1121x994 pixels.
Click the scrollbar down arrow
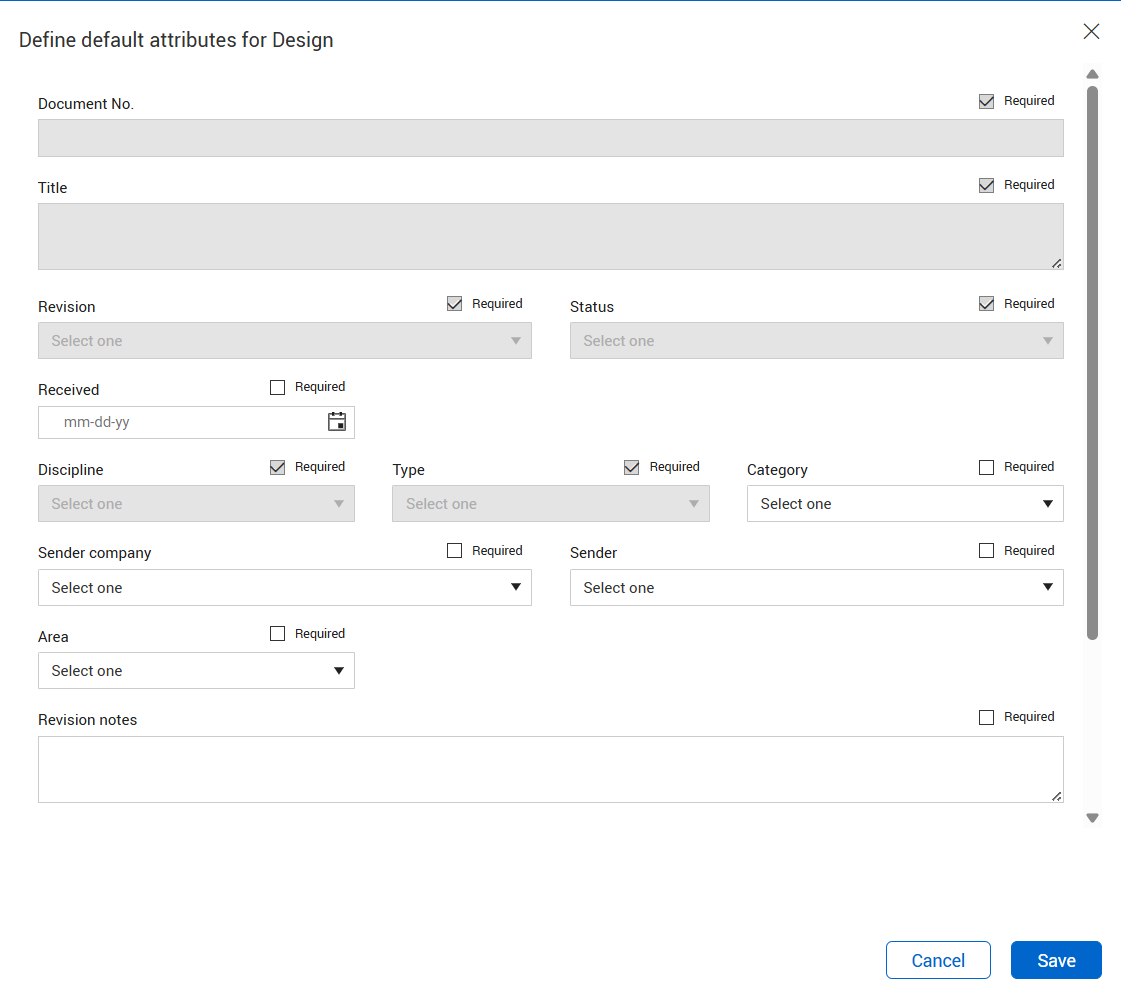pyautogui.click(x=1092, y=818)
